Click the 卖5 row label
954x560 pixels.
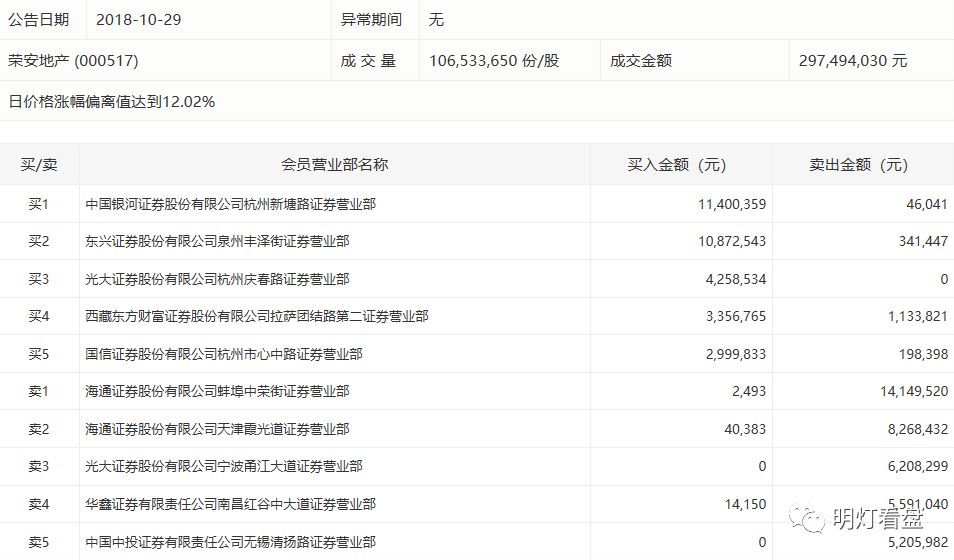click(x=38, y=542)
